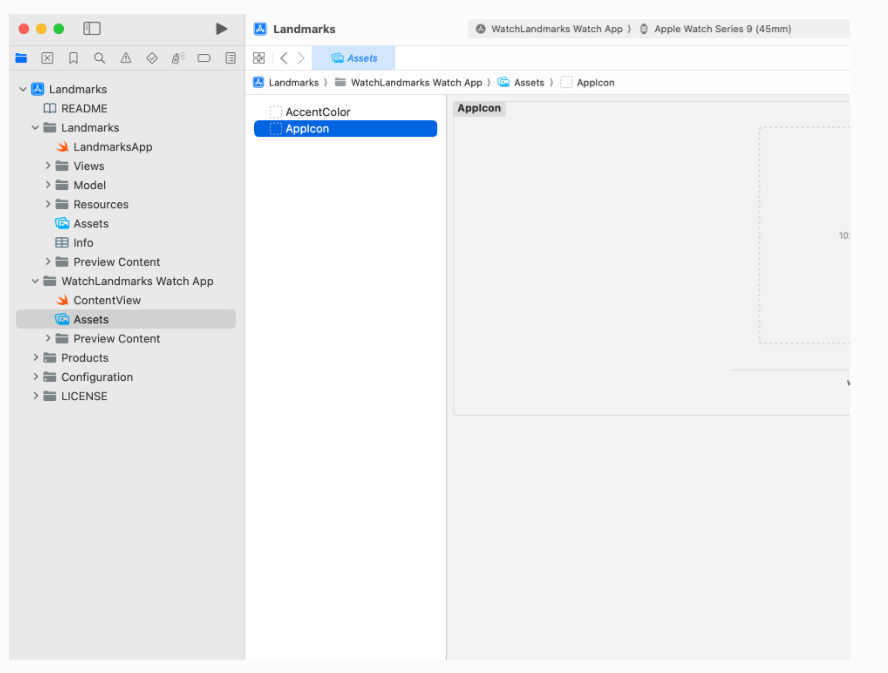Open the ContentView Swift file

pyautogui.click(x=126, y=300)
